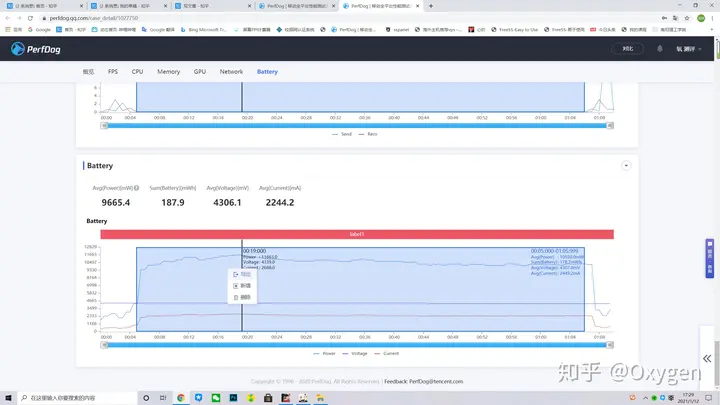Click the translate page icon in the address bar

click(675, 18)
